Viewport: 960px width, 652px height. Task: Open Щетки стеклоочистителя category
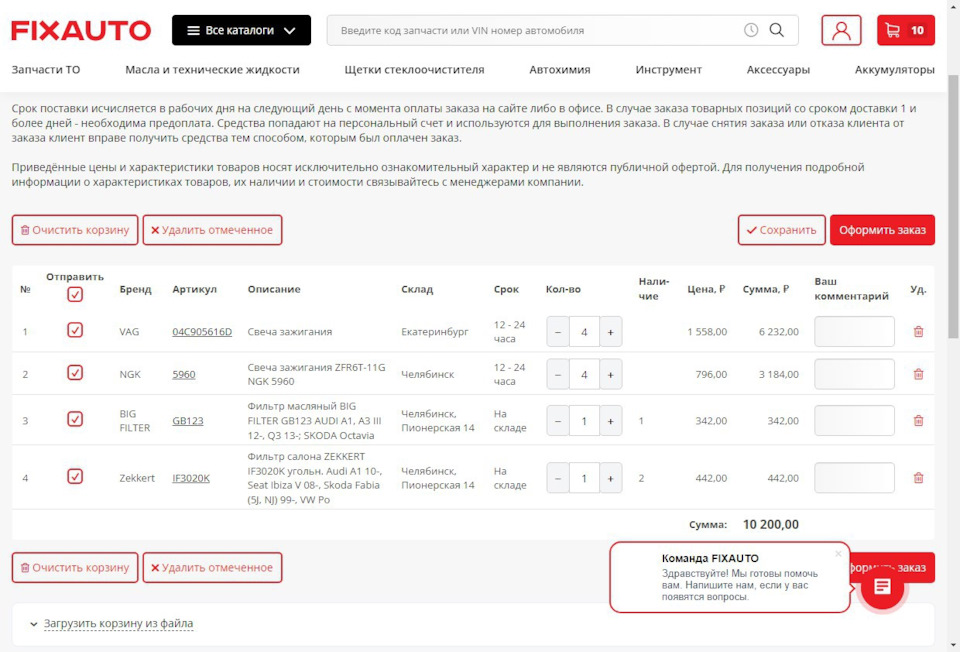coord(414,70)
